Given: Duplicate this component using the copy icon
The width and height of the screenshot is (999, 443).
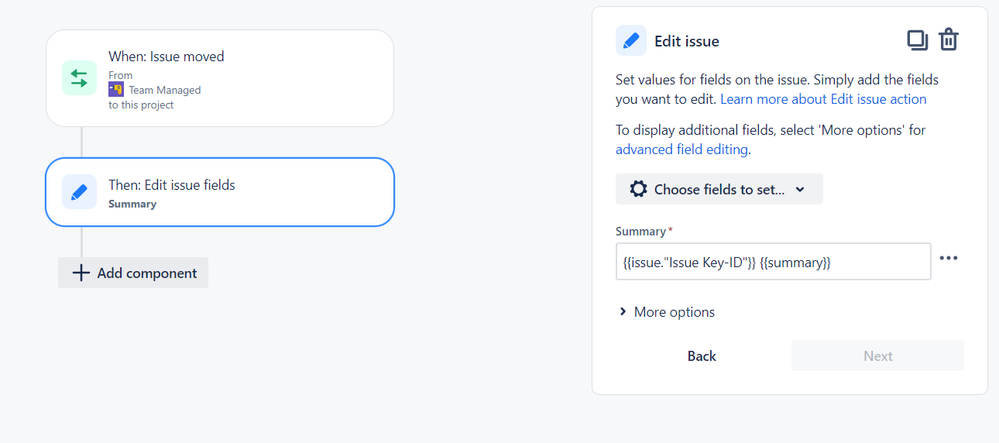Looking at the screenshot, I should (917, 40).
